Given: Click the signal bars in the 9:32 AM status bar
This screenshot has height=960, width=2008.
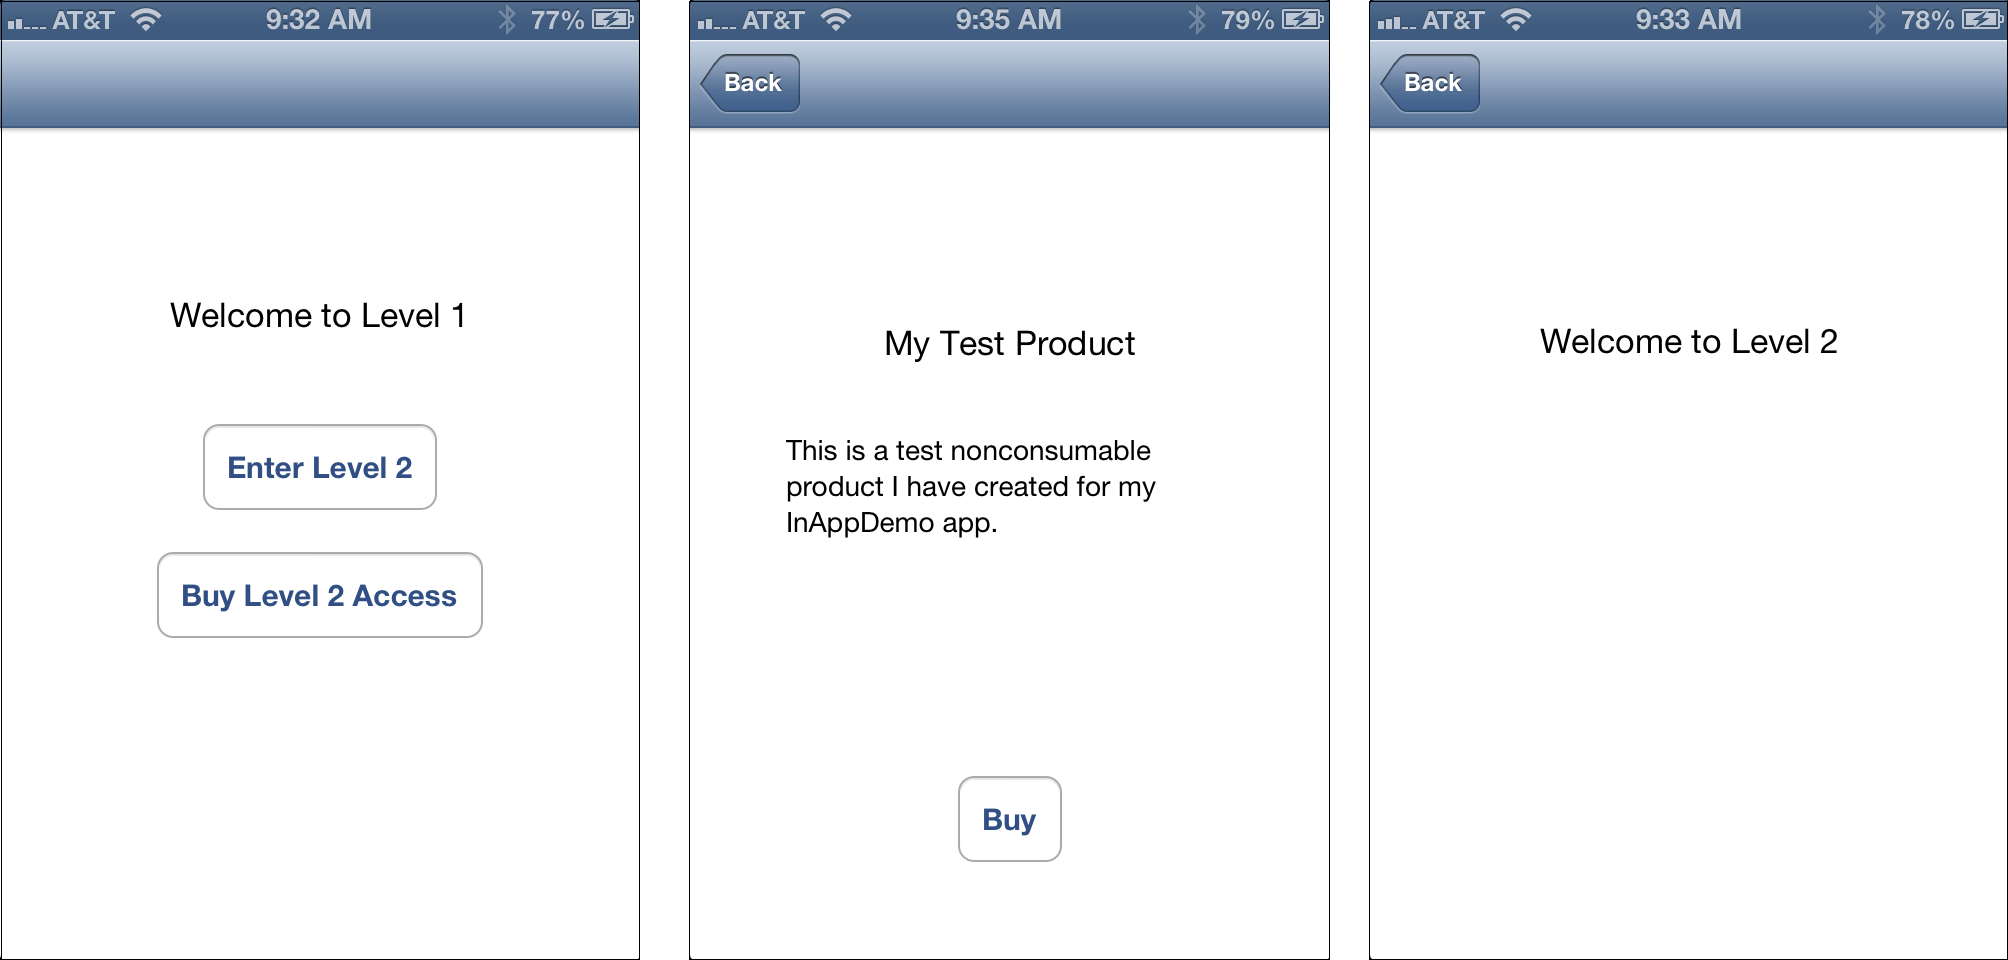Looking at the screenshot, I should point(26,22).
